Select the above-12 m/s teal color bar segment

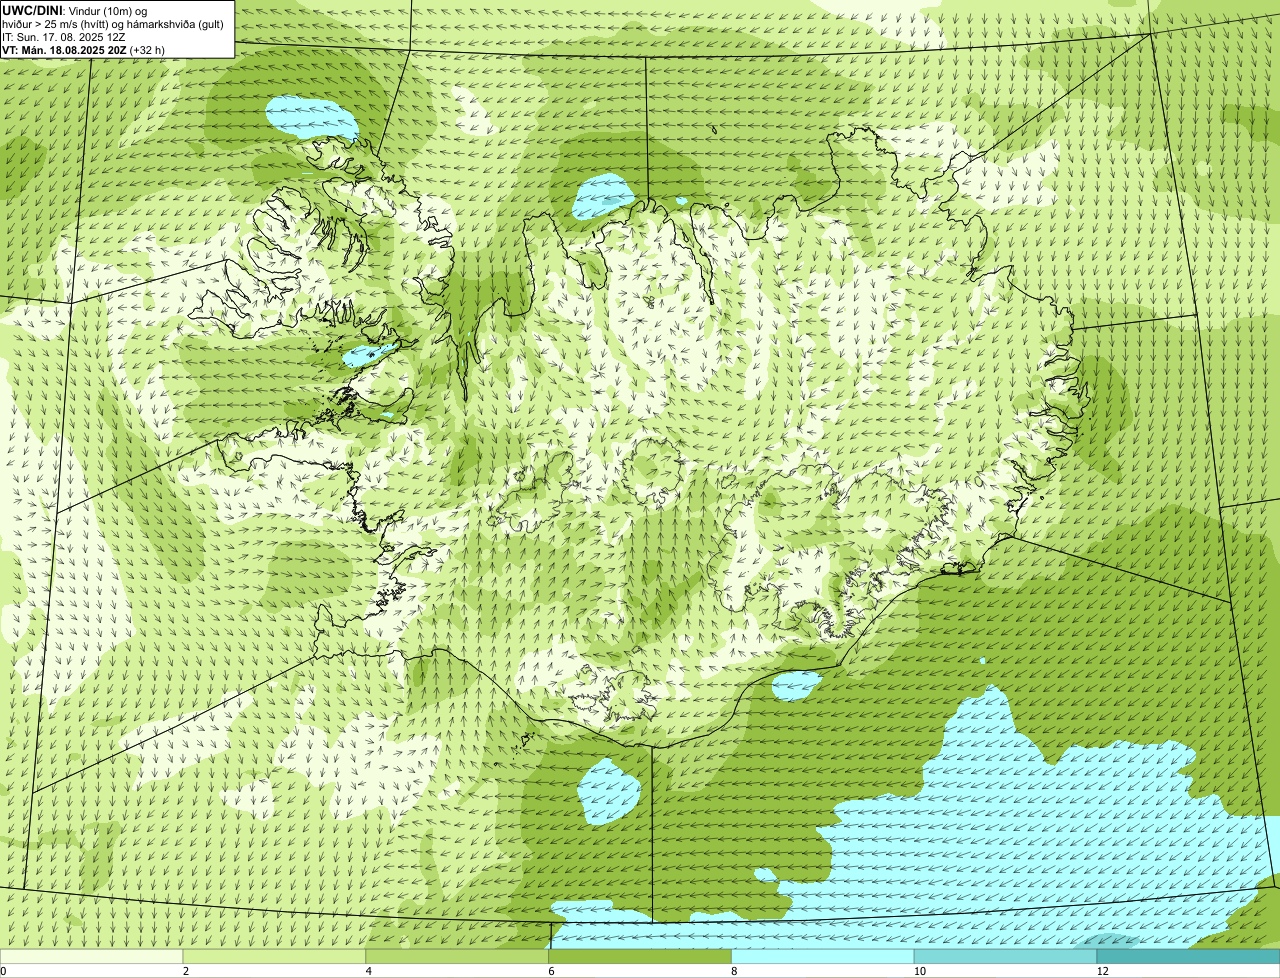tap(1188, 957)
